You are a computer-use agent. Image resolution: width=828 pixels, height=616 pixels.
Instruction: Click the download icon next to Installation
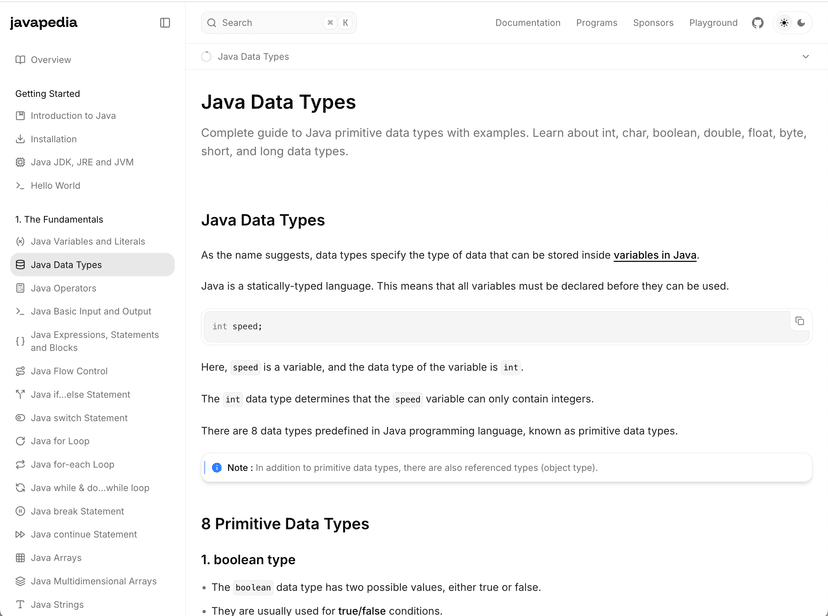(19, 138)
